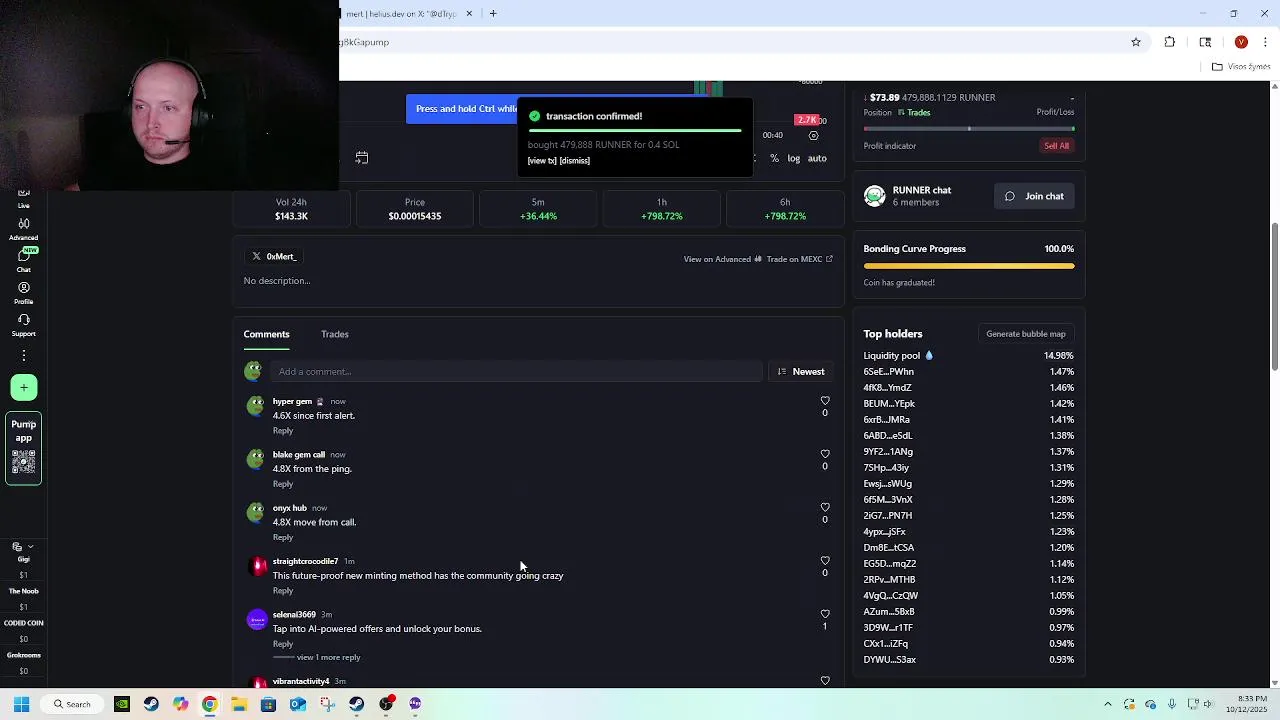Open holder 6SeE...PWhn address

point(888,372)
